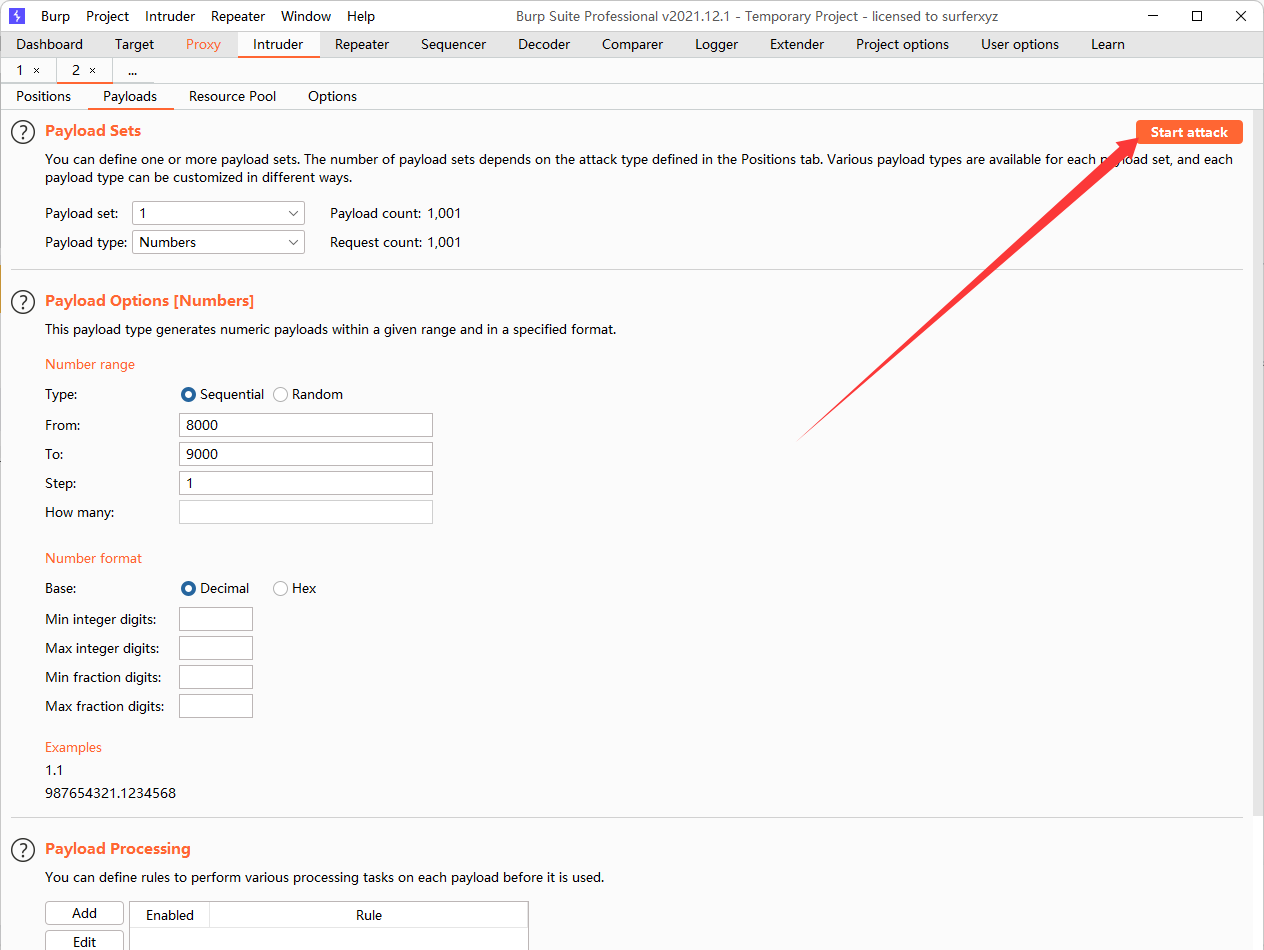This screenshot has width=1264, height=950.
Task: Close Intruder attack tab 1
Action: (x=37, y=71)
